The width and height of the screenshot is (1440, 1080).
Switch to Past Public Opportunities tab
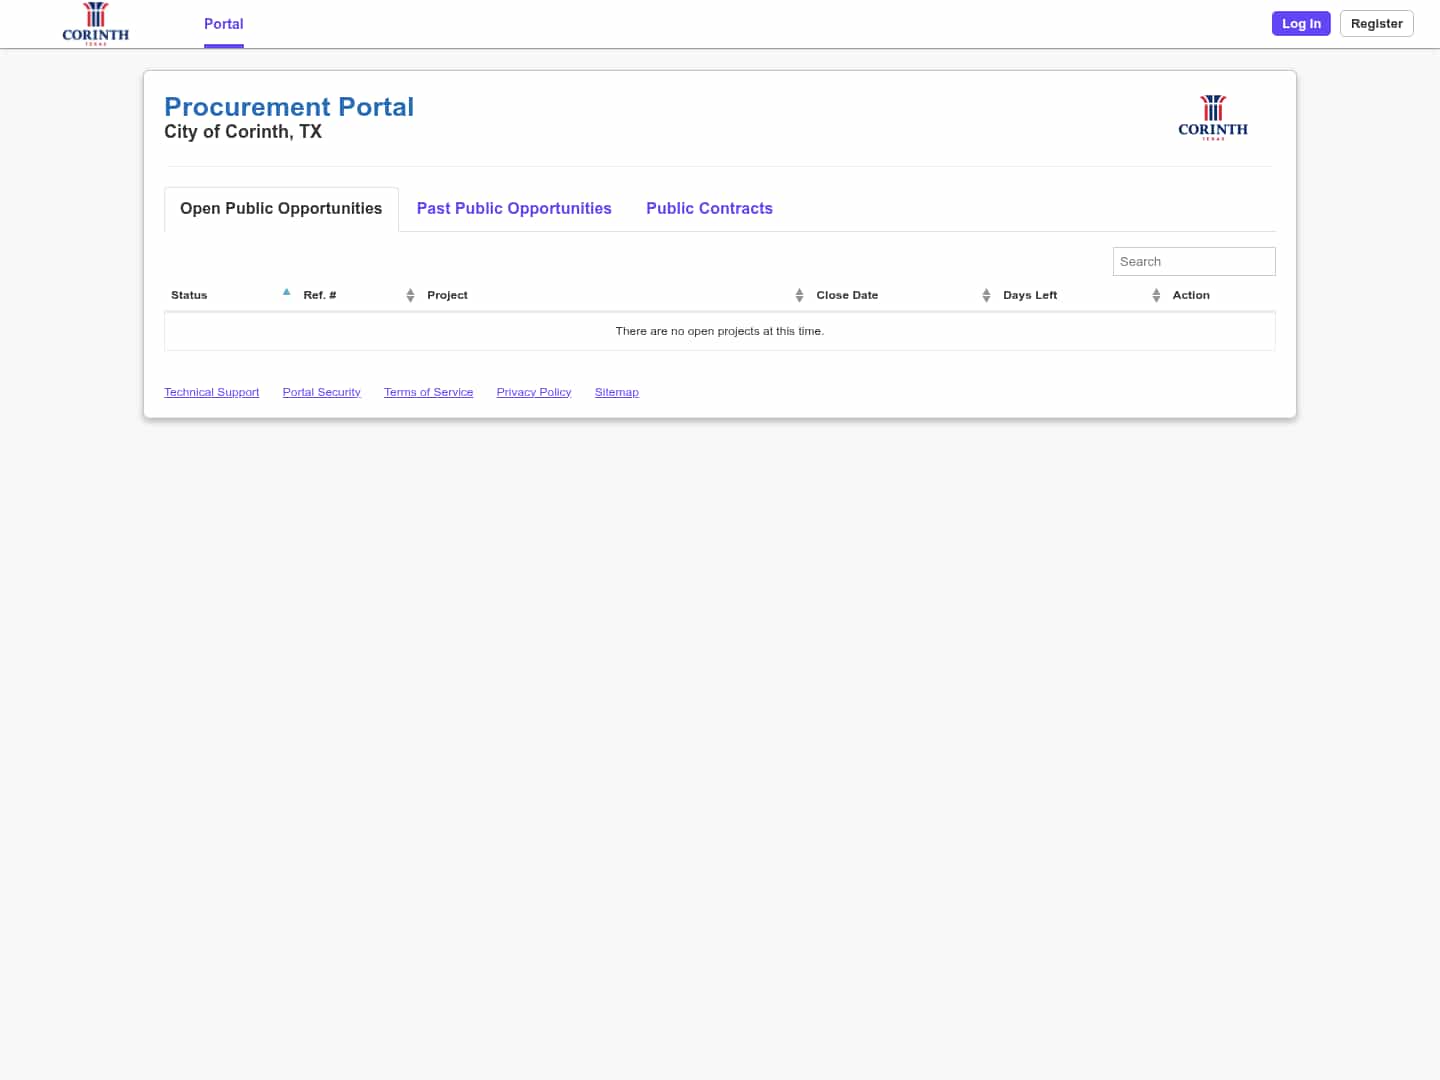[x=514, y=209]
